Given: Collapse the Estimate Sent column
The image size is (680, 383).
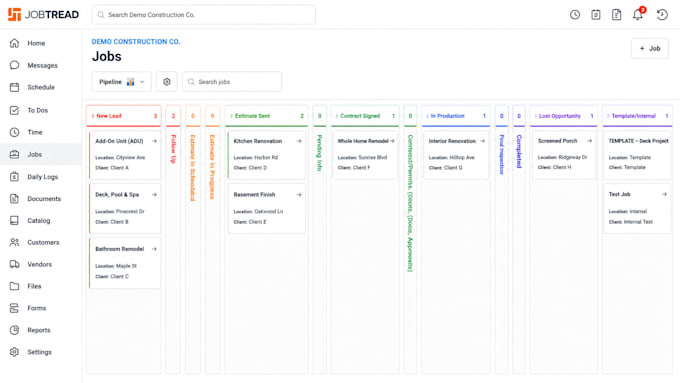Looking at the screenshot, I should click(231, 116).
